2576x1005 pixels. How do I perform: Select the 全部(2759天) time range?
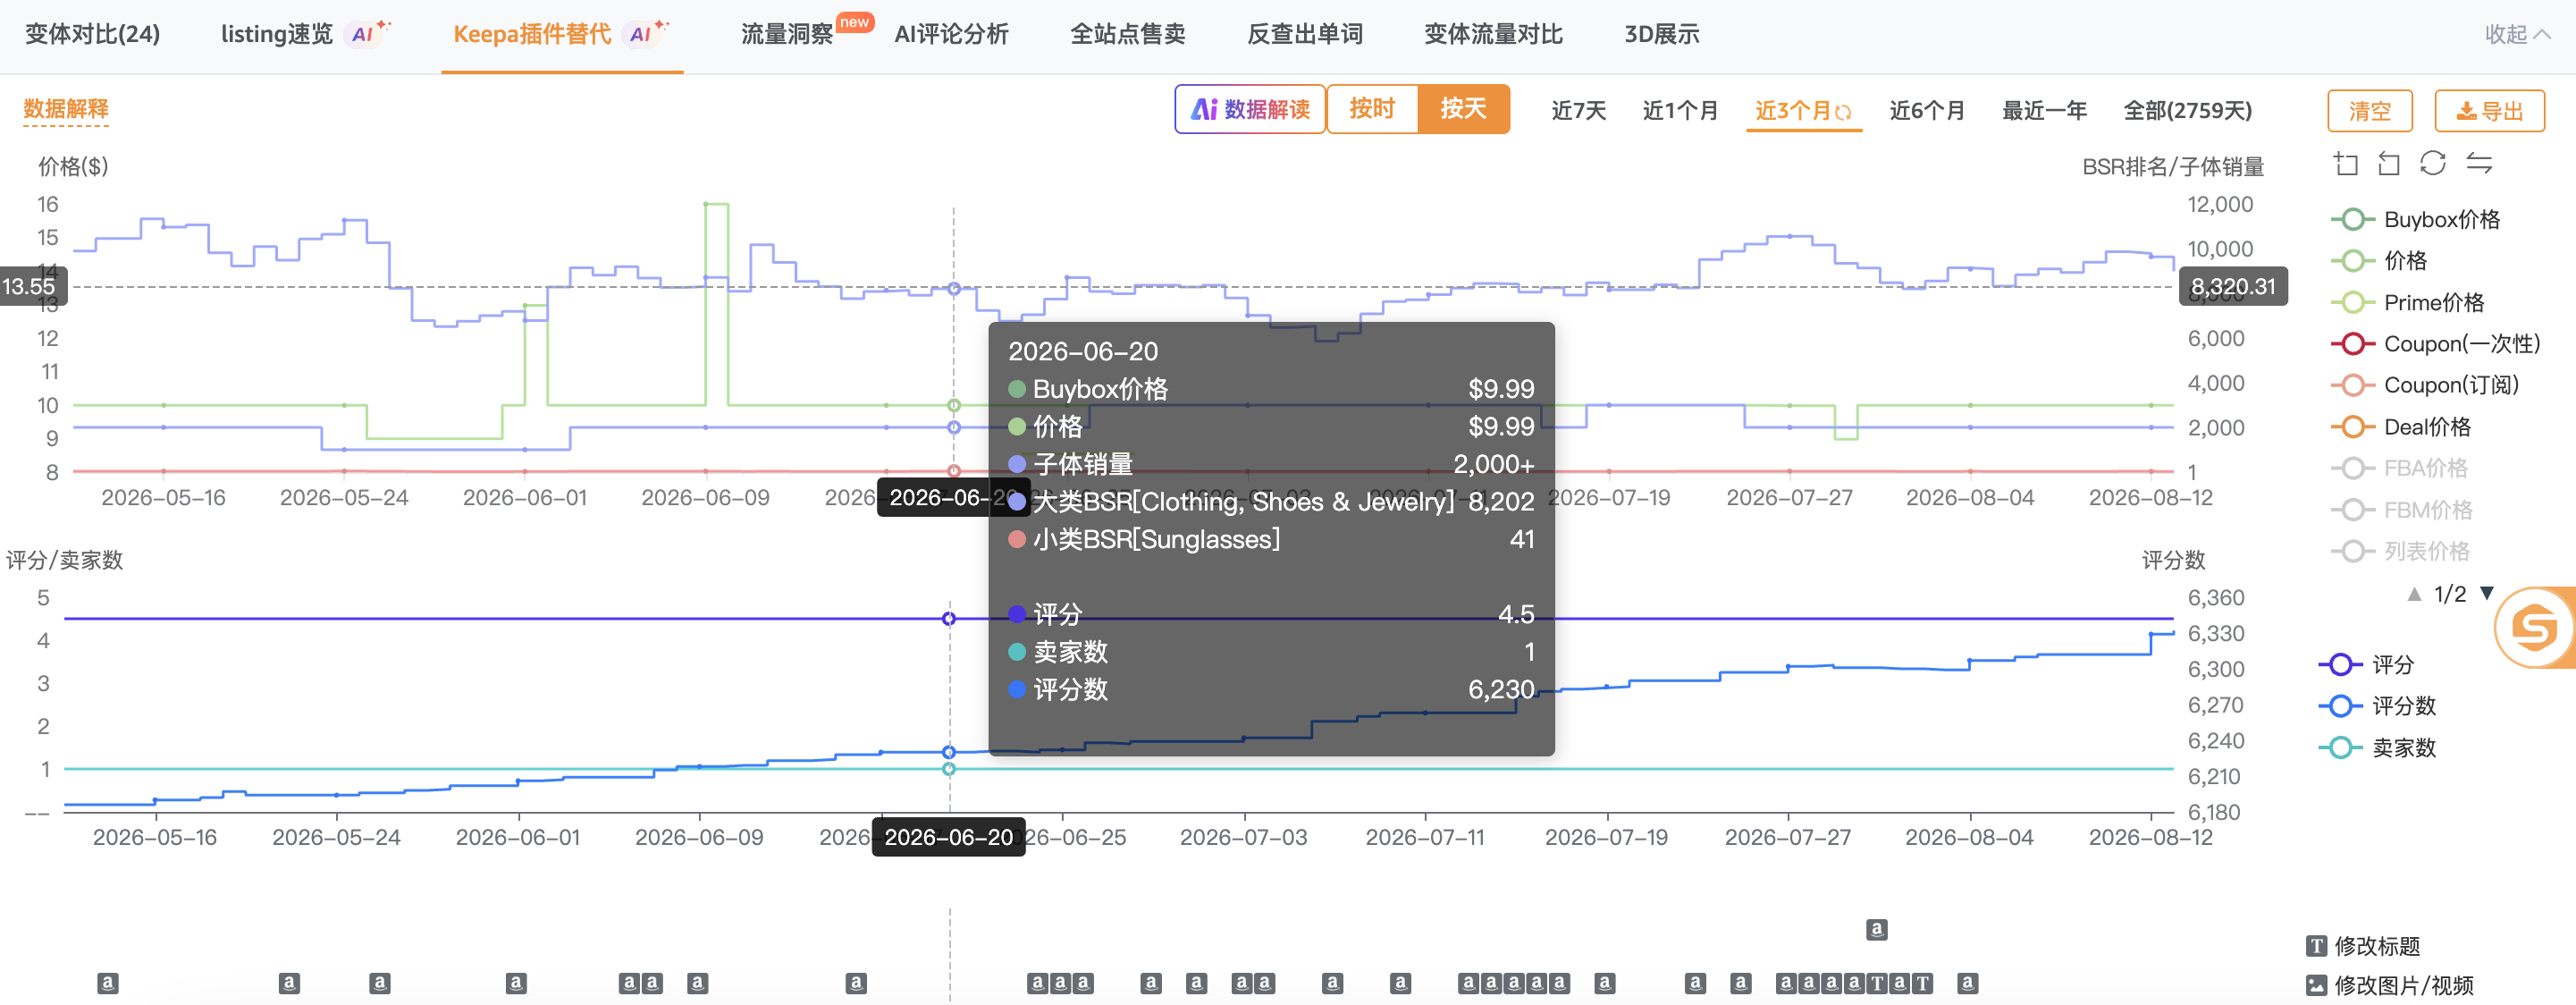tap(2187, 110)
